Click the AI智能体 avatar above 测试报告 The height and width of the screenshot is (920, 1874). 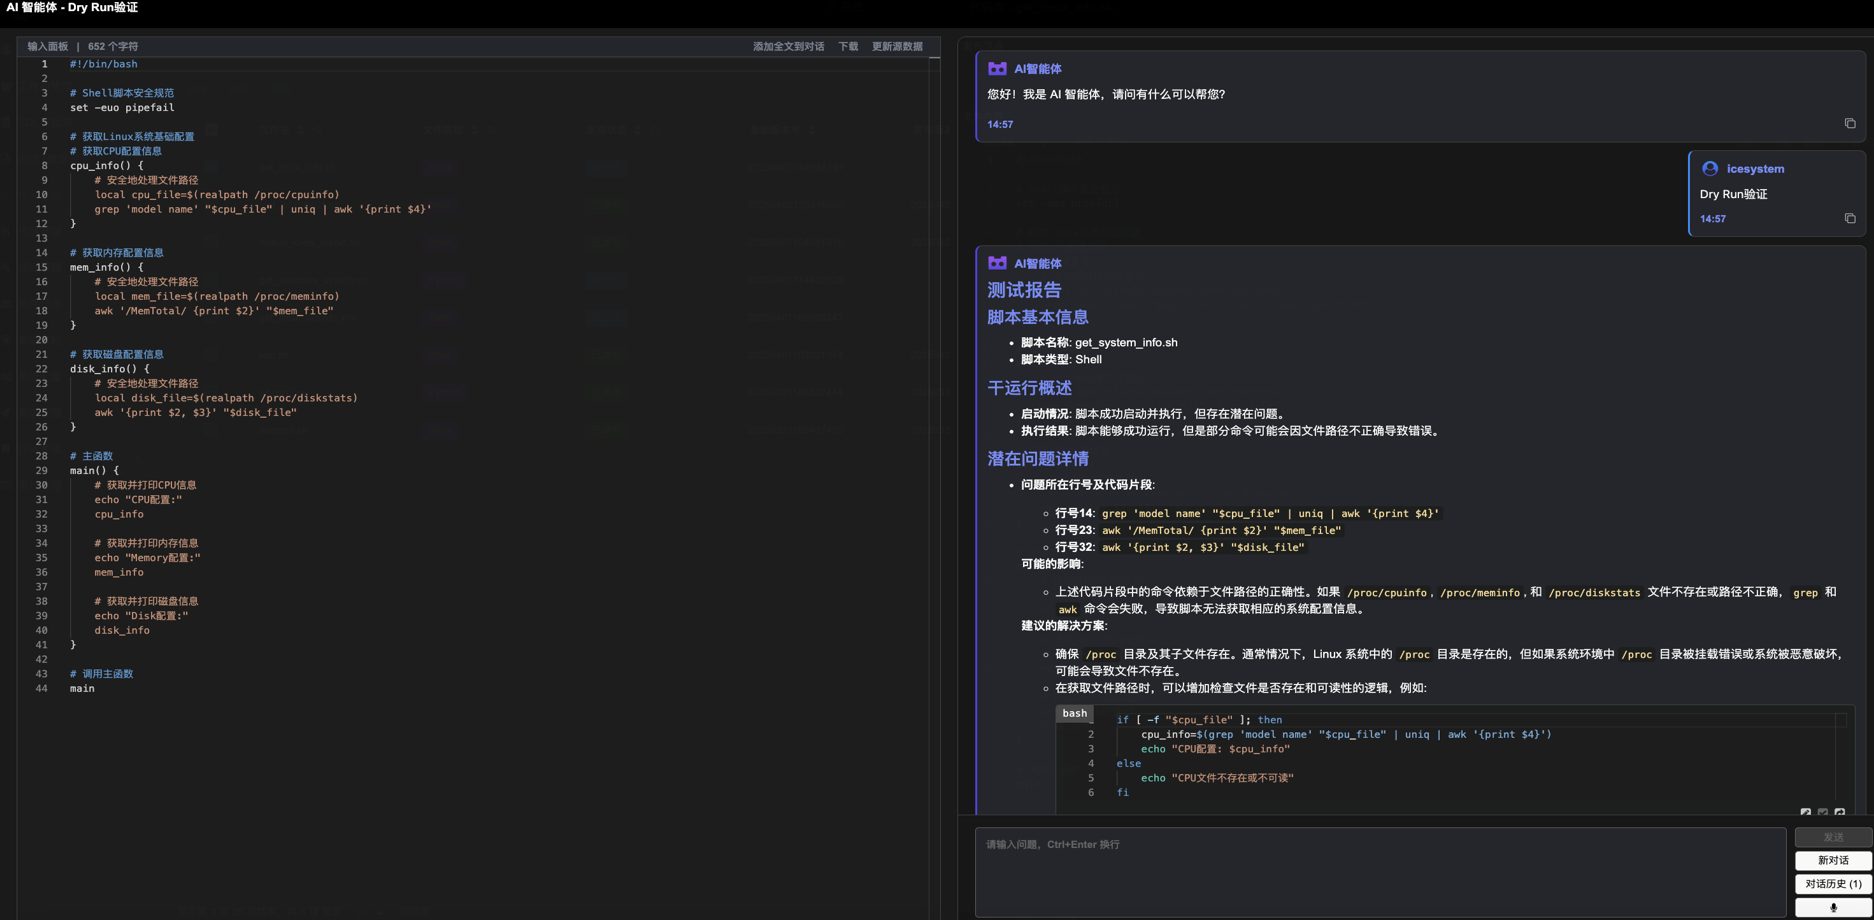pyautogui.click(x=997, y=263)
